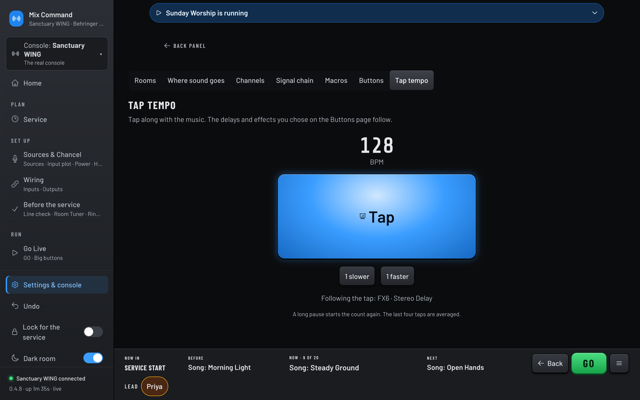Click the Home house icon
Screen dimensions: 640x400
15,83
